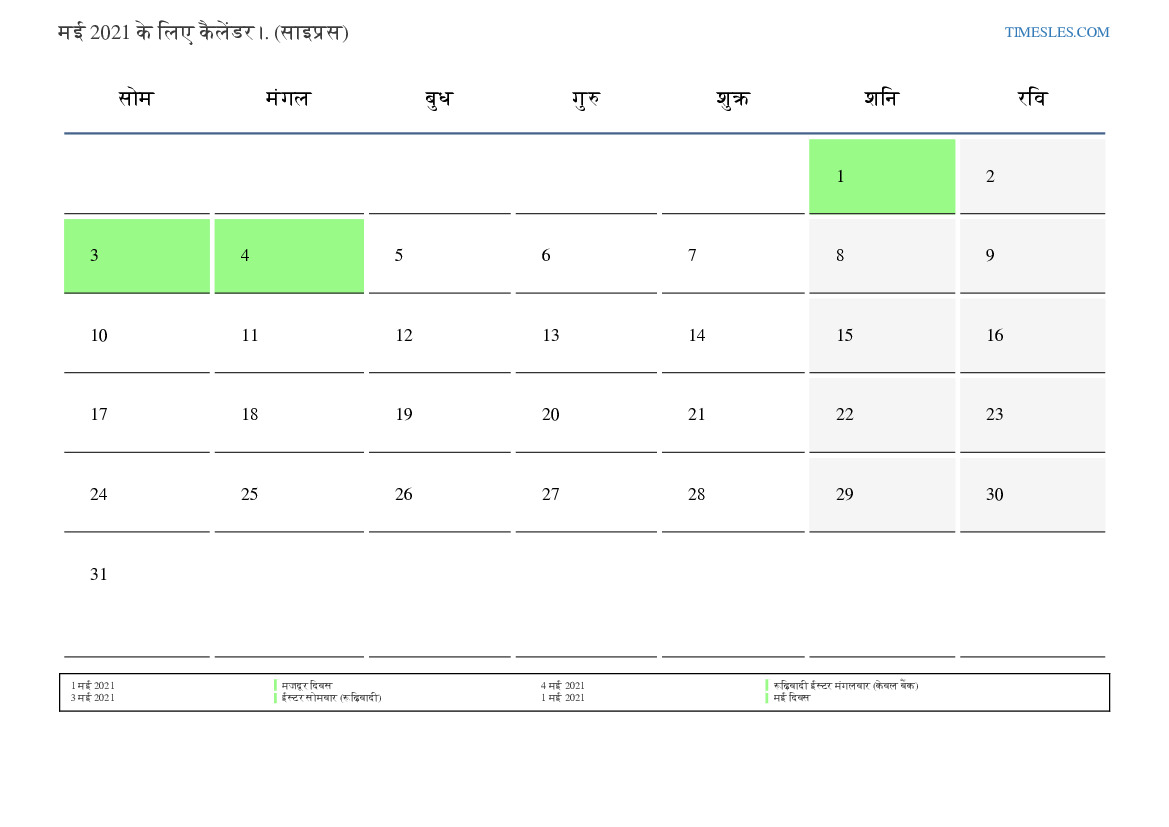The width and height of the screenshot is (1169, 827).
Task: Select the green holiday cell for May 1
Action: tap(881, 176)
